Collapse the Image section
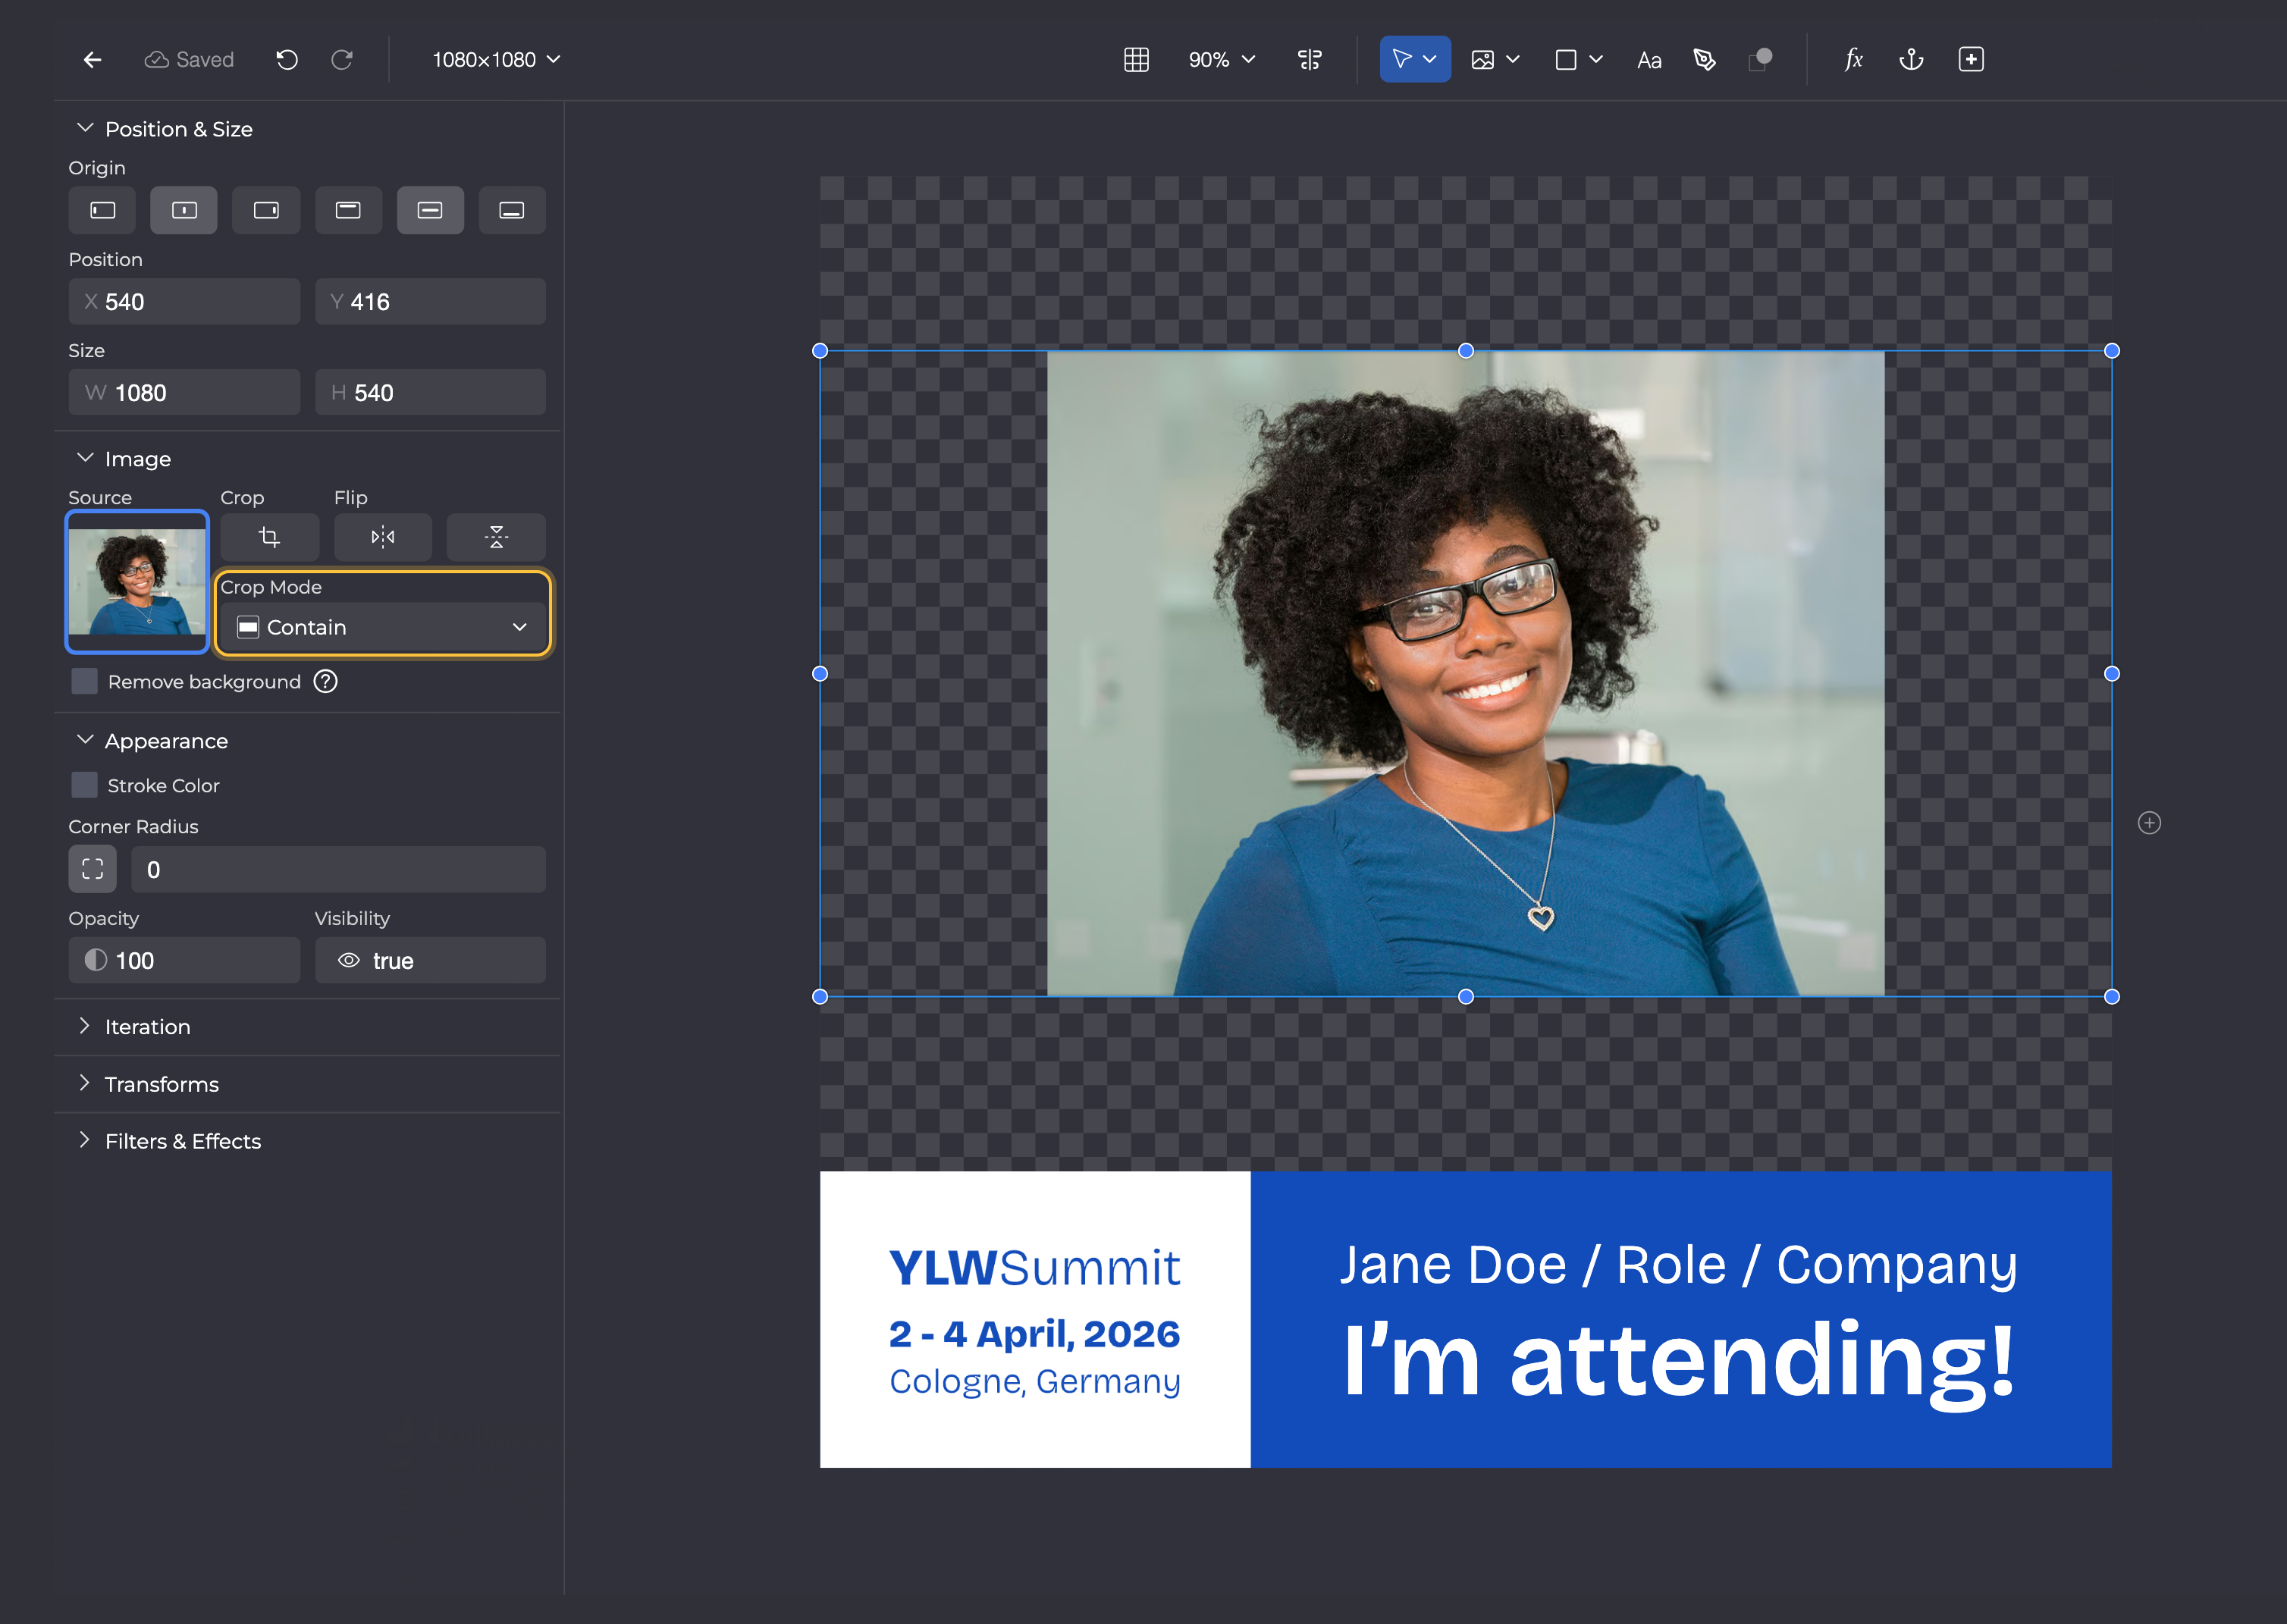The image size is (2287, 1624). [85, 458]
